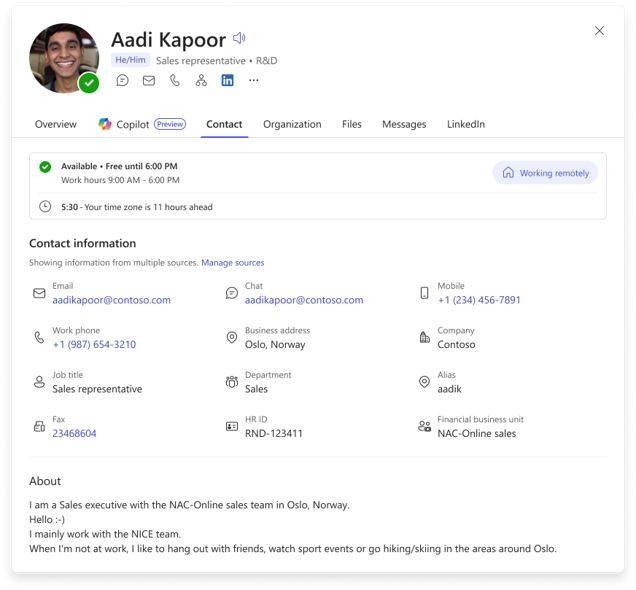Click the Working remotely button
The image size is (636, 590).
pyautogui.click(x=545, y=173)
